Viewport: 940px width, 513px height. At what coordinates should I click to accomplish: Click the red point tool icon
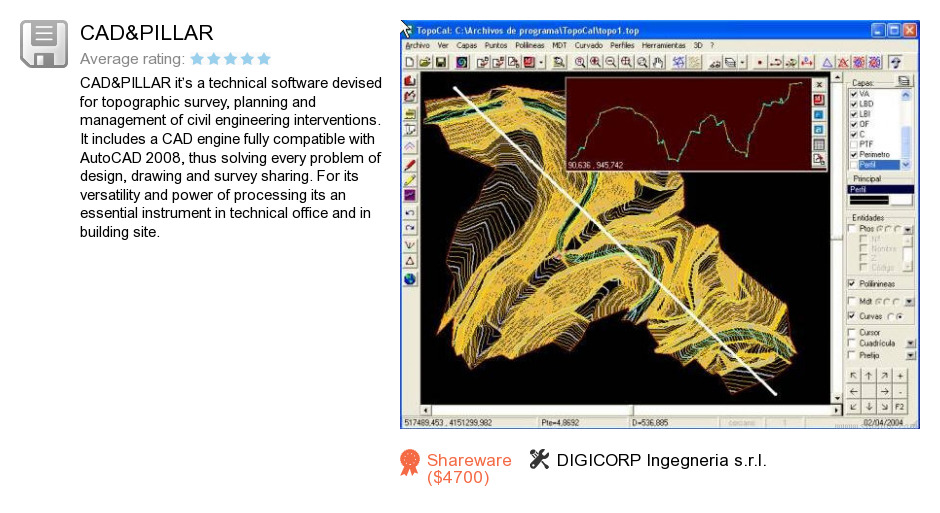point(760,62)
